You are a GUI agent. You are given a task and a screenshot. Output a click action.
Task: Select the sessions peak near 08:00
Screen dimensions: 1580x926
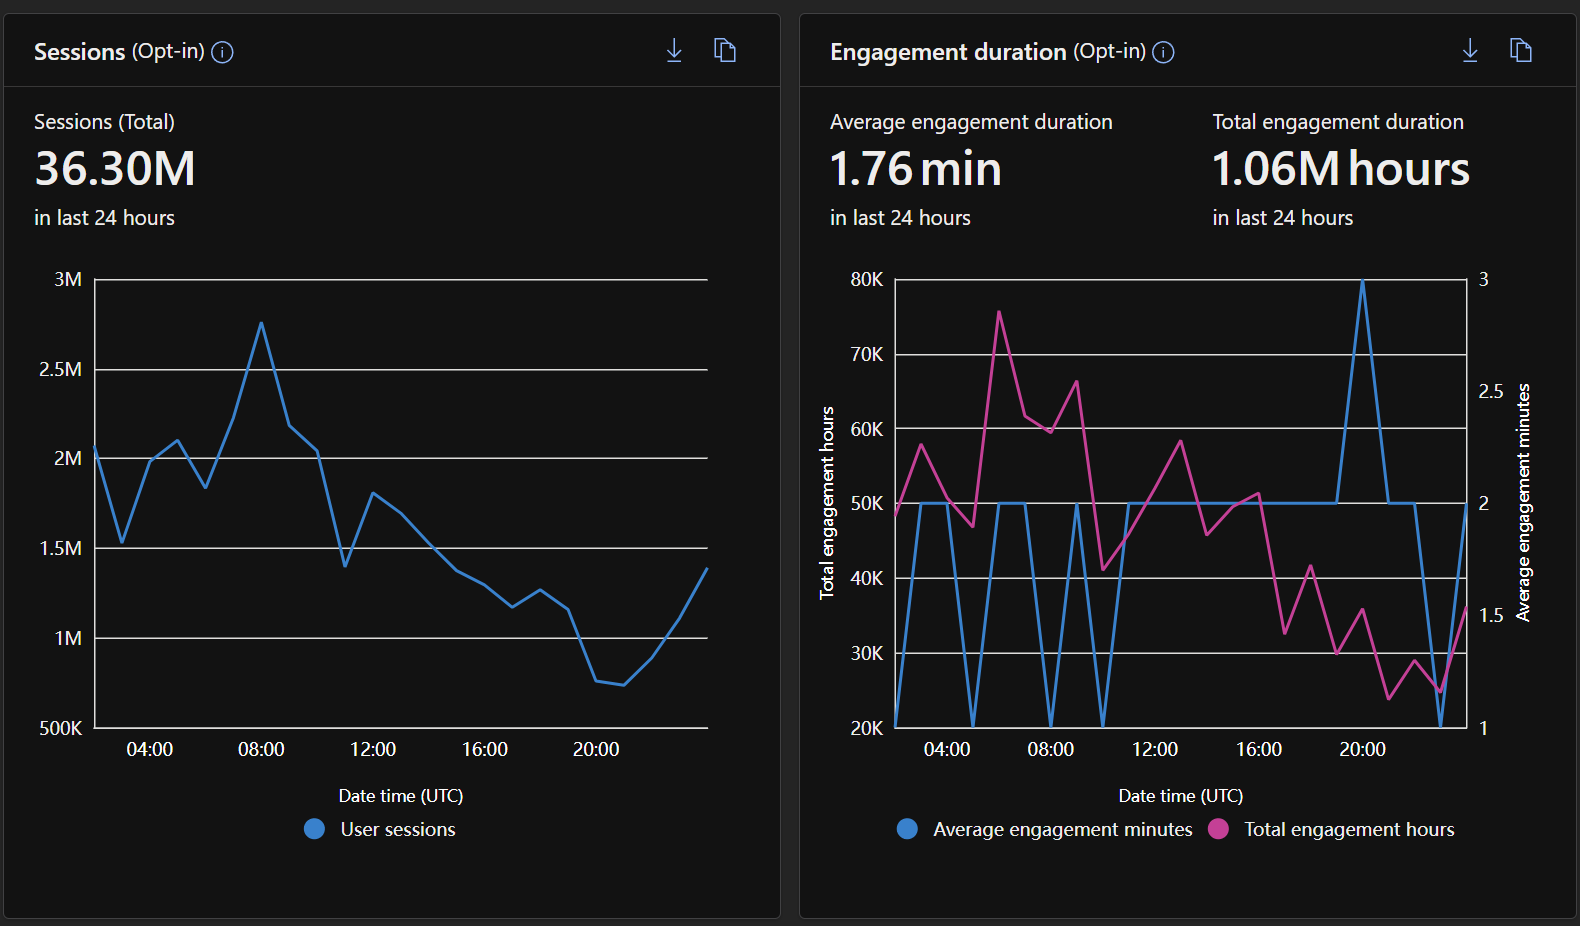pyautogui.click(x=261, y=323)
